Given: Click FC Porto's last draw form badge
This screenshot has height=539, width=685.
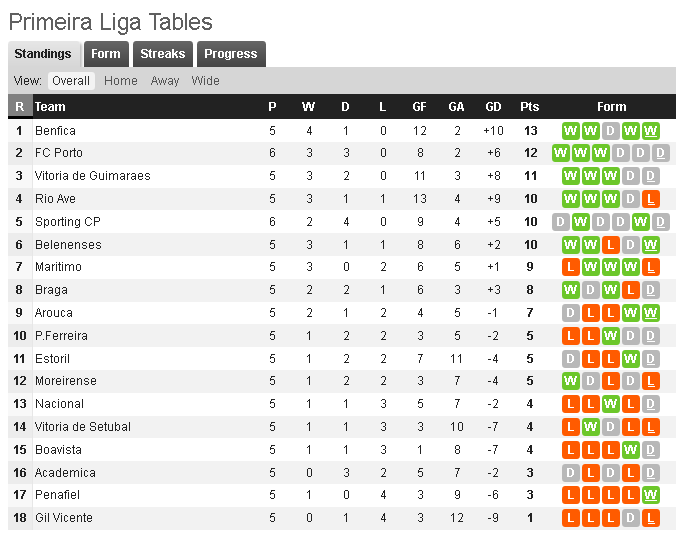Looking at the screenshot, I should 661,153.
